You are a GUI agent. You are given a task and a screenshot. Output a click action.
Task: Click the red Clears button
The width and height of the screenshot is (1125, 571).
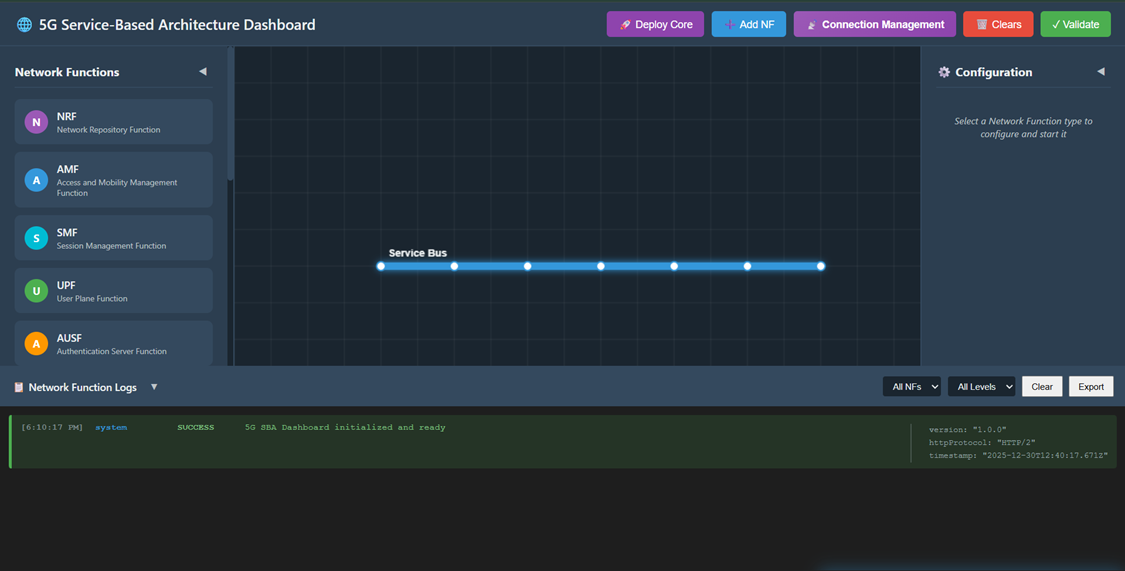pos(998,24)
